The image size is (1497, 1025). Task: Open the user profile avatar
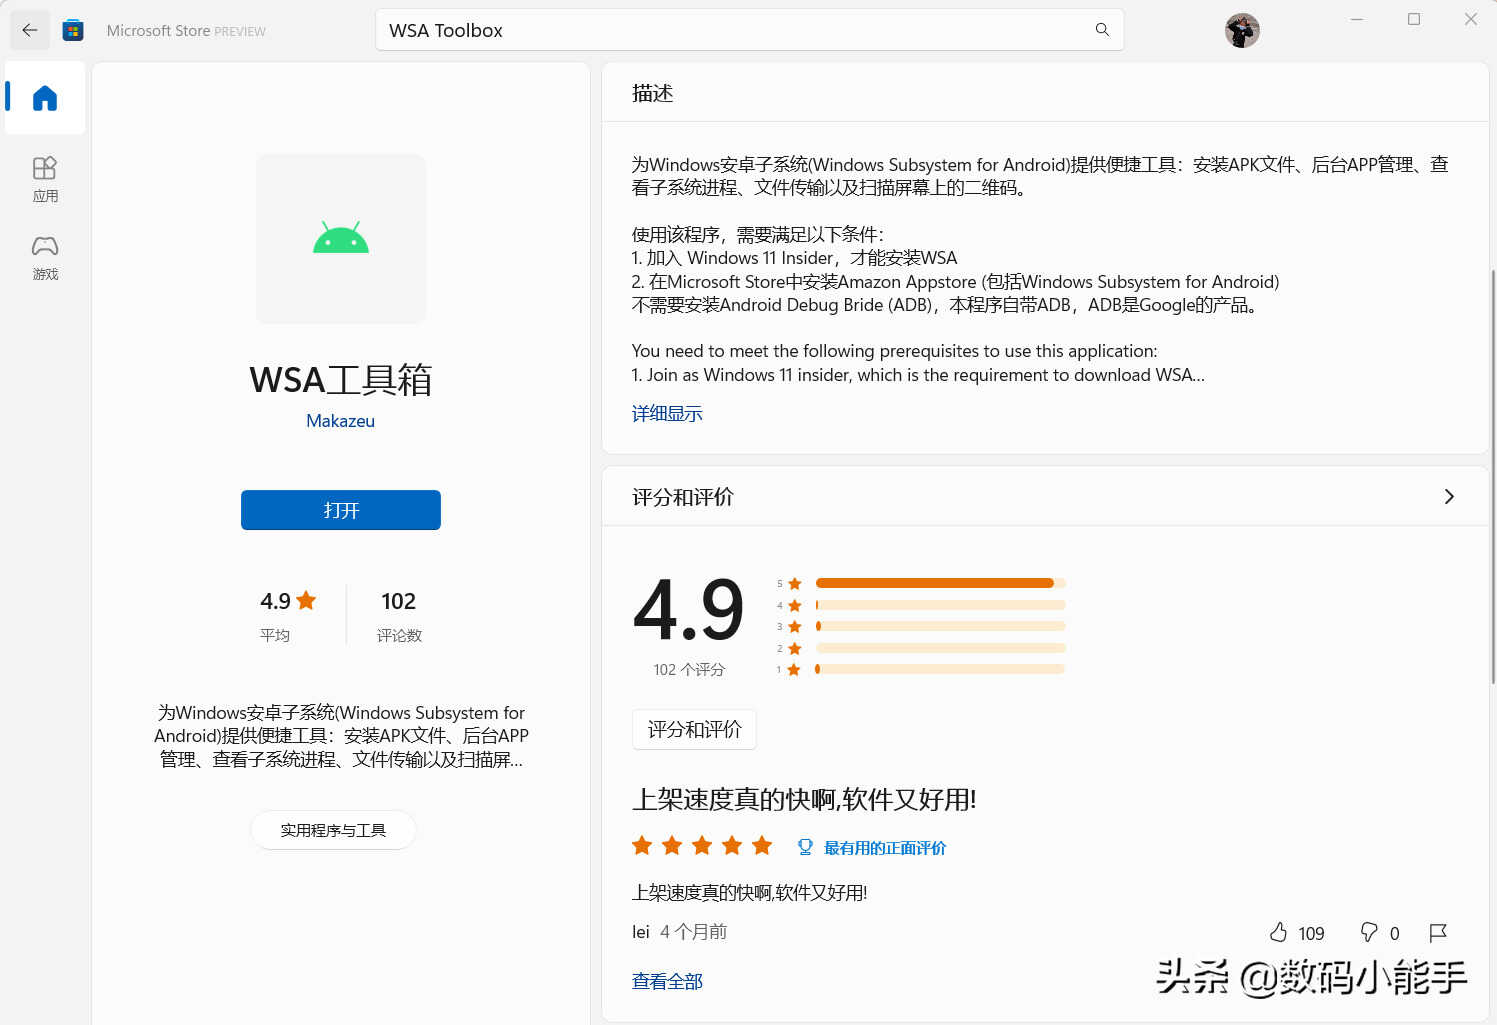[x=1242, y=31]
